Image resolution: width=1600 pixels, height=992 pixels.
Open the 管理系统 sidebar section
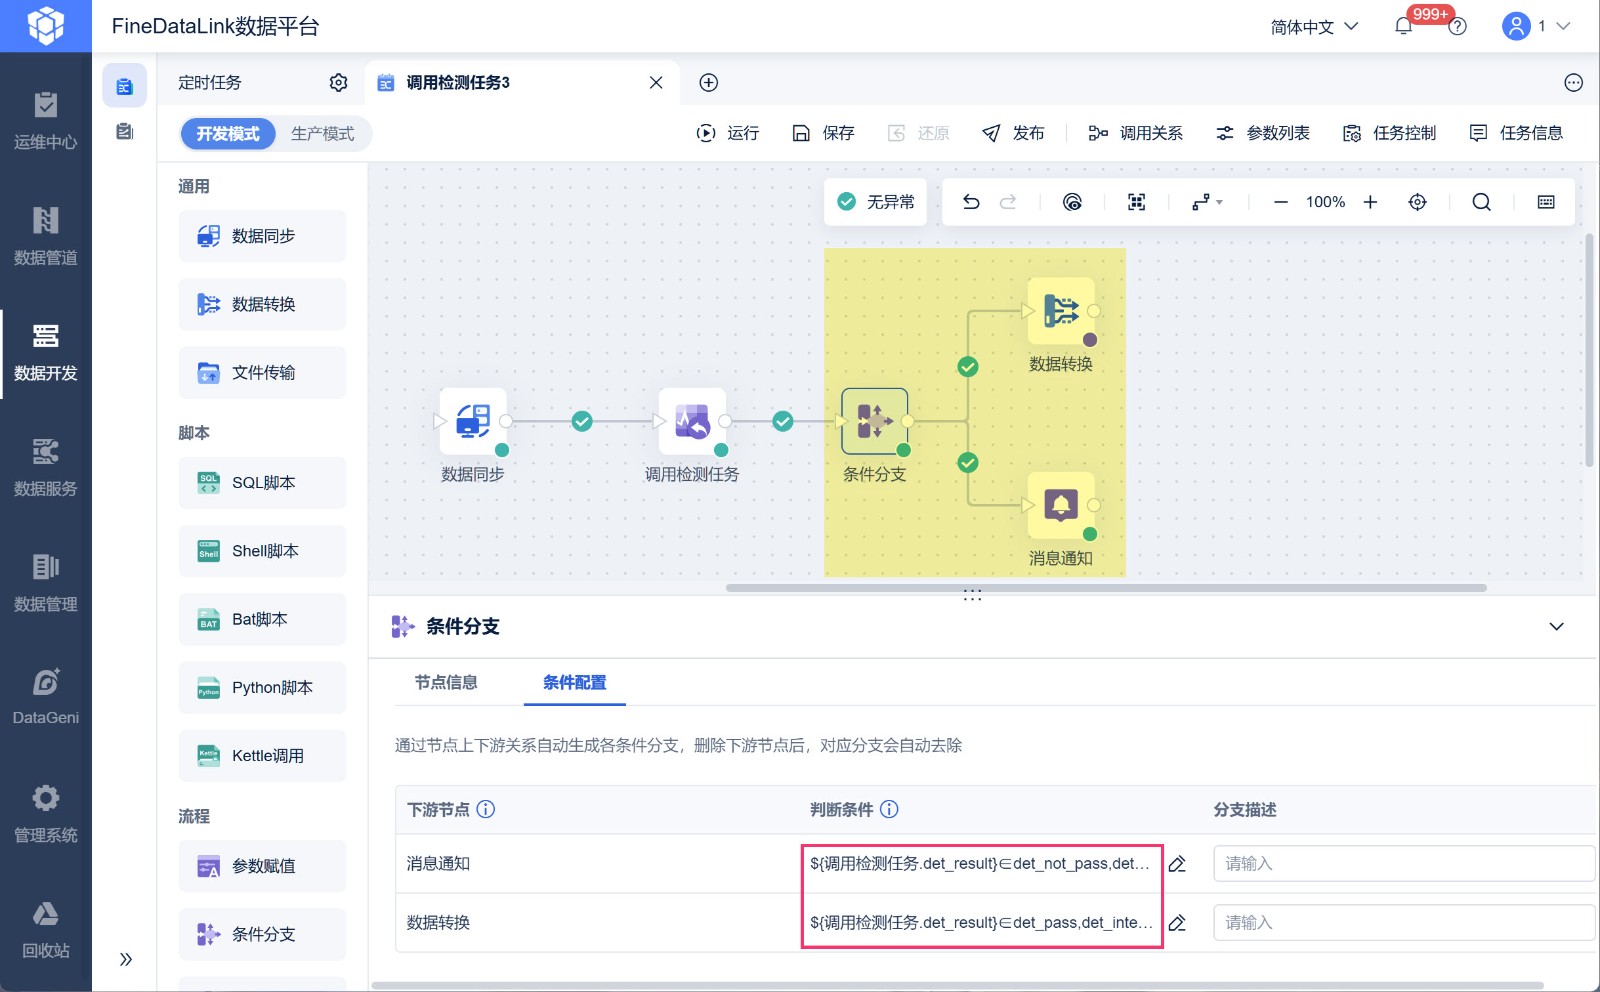45,814
